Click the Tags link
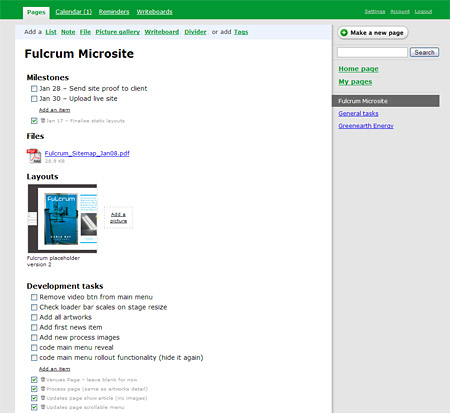Image resolution: width=450 pixels, height=413 pixels. tap(241, 32)
